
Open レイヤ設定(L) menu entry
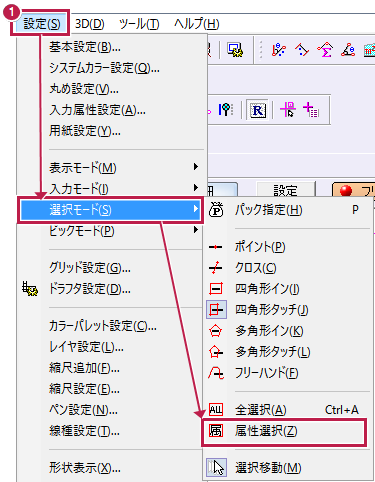tap(86, 347)
